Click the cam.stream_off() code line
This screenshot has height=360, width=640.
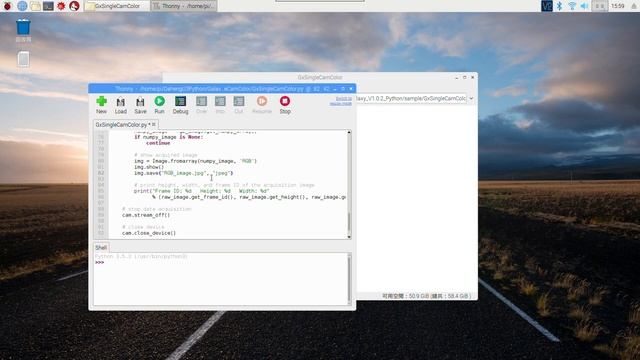click(x=146, y=215)
